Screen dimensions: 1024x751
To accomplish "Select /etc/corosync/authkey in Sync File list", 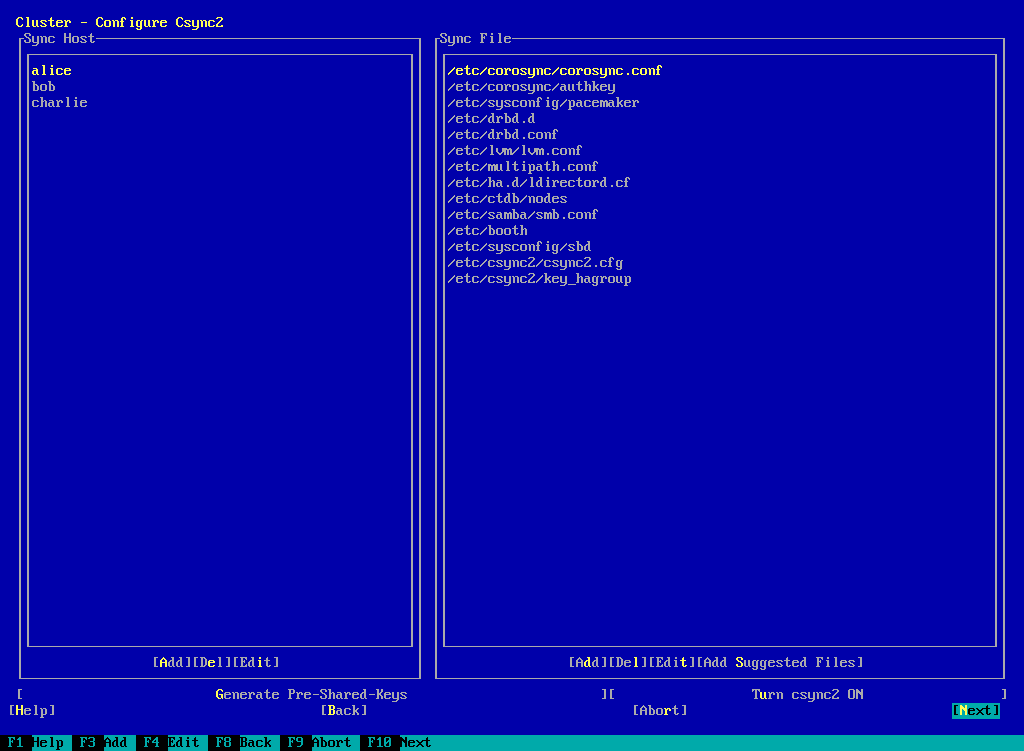I will click(531, 87).
